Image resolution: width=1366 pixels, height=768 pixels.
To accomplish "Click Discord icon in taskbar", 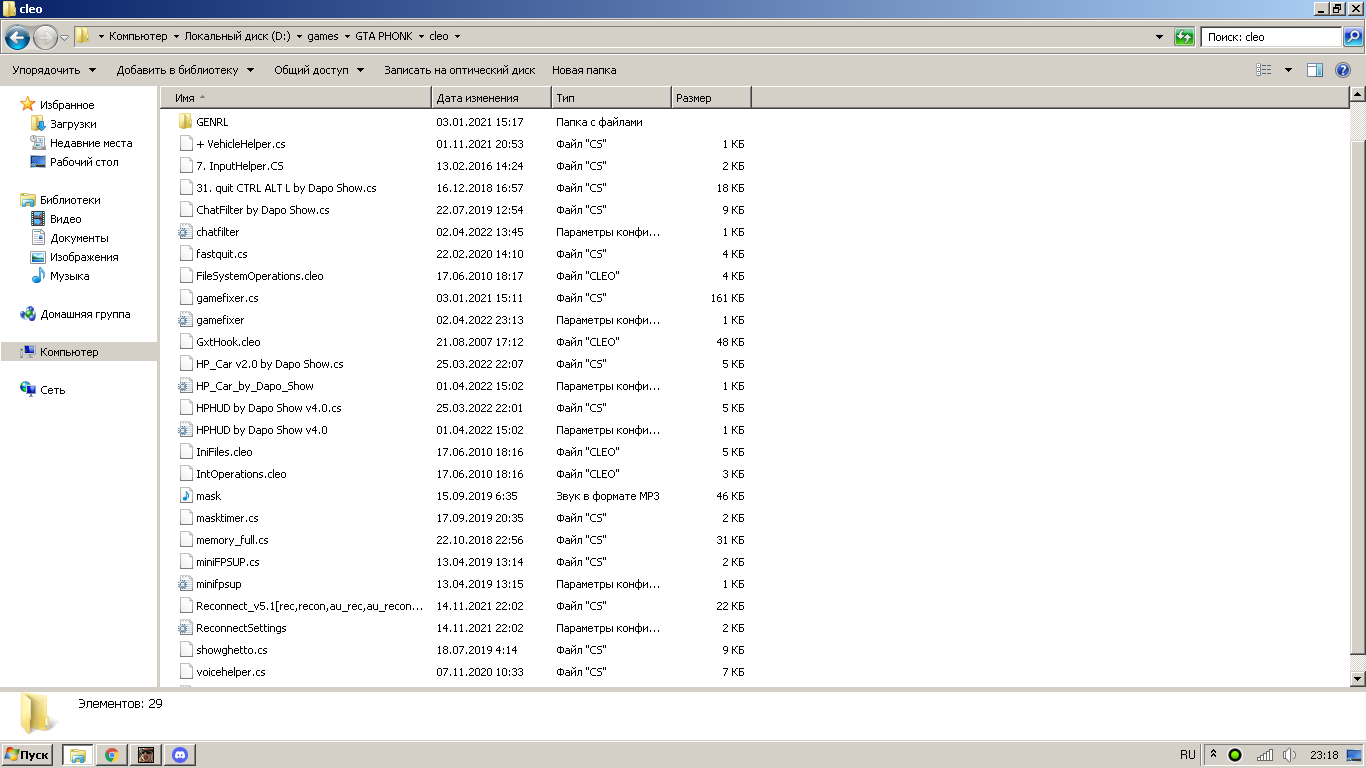I will click(180, 755).
